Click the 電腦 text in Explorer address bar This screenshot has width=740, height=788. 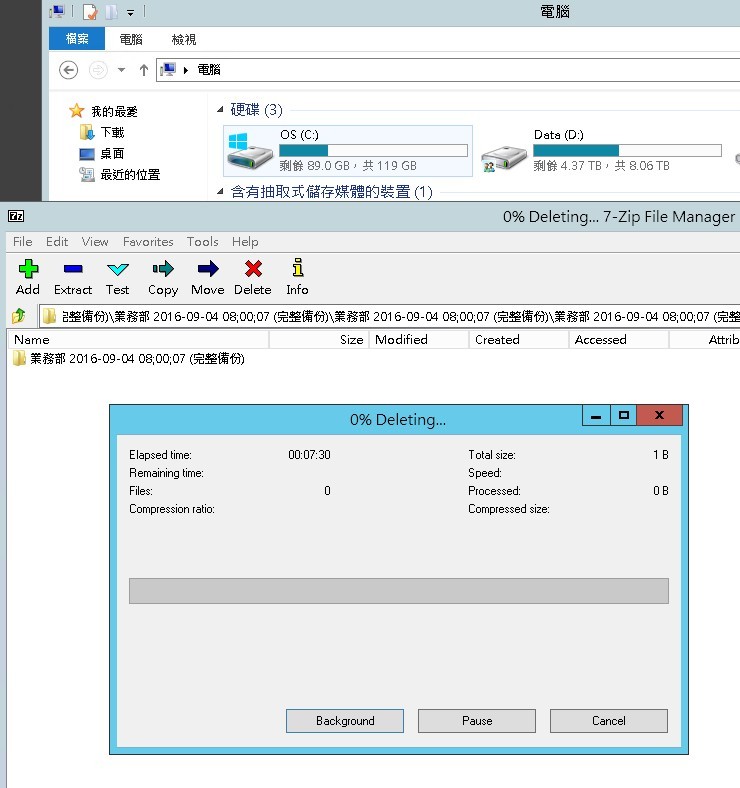[x=209, y=70]
